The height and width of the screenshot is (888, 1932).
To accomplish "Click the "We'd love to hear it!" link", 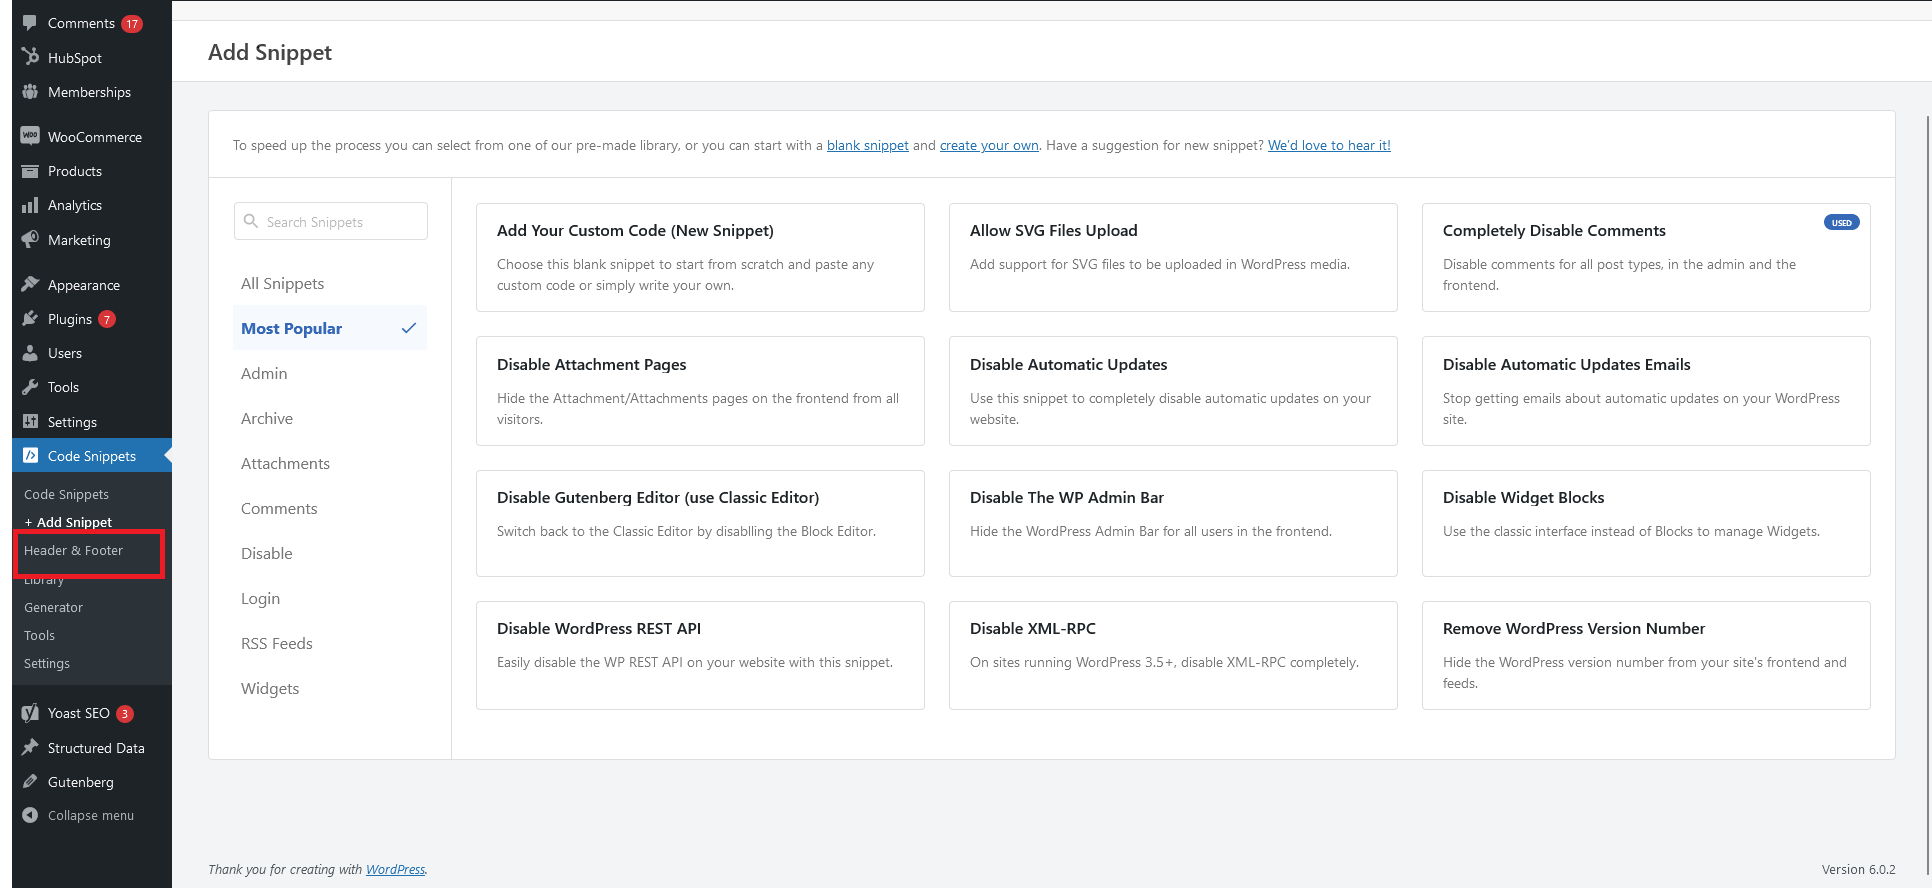I will 1329,145.
